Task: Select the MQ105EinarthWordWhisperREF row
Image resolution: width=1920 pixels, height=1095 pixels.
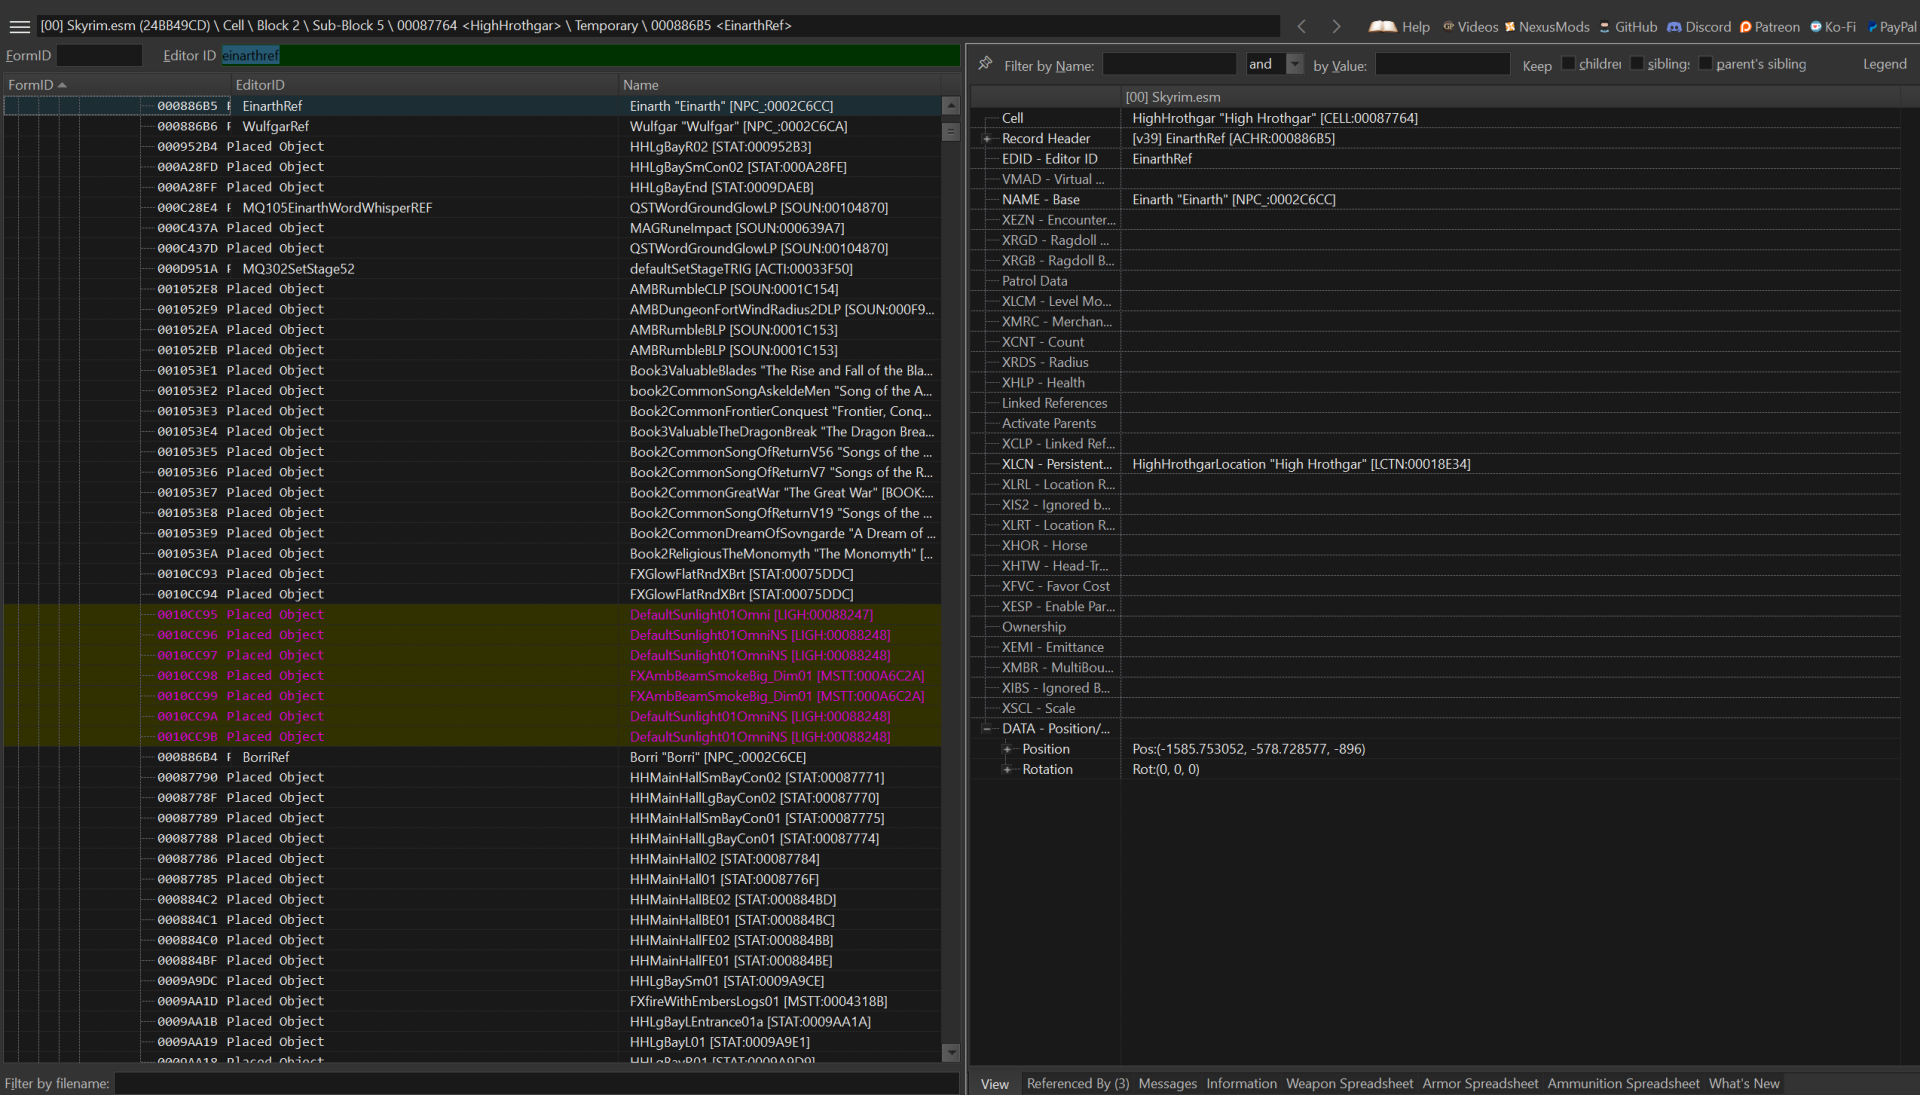Action: pyautogui.click(x=472, y=208)
